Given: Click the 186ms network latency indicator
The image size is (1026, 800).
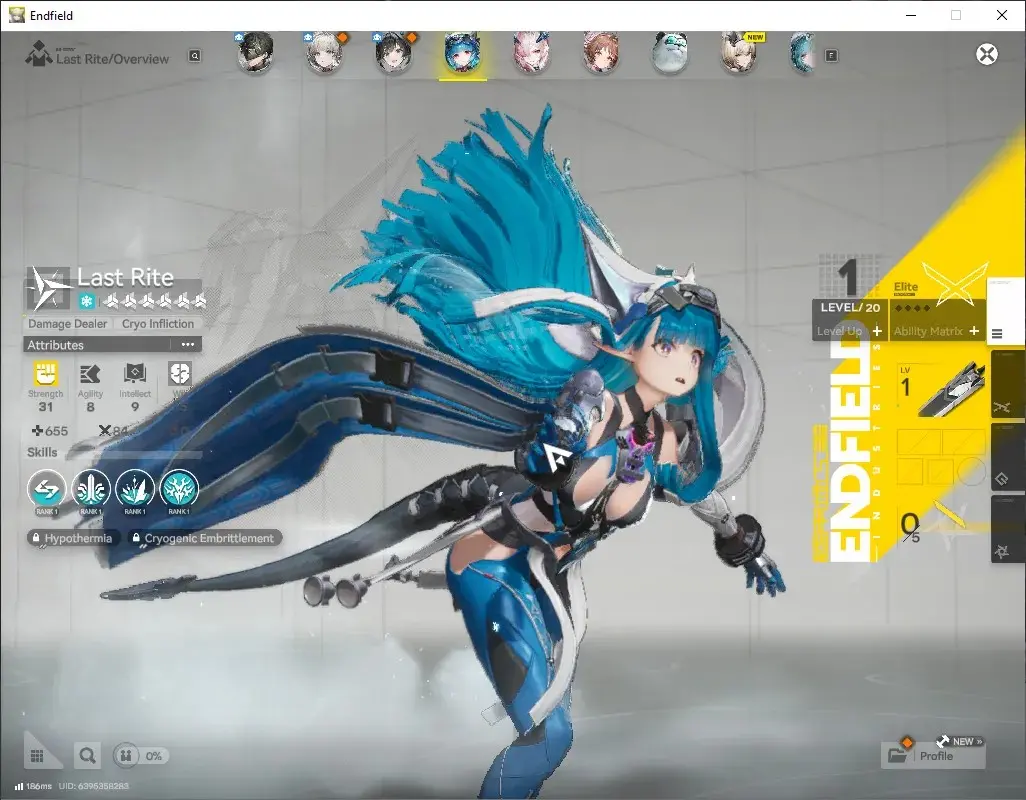Looking at the screenshot, I should pos(33,786).
